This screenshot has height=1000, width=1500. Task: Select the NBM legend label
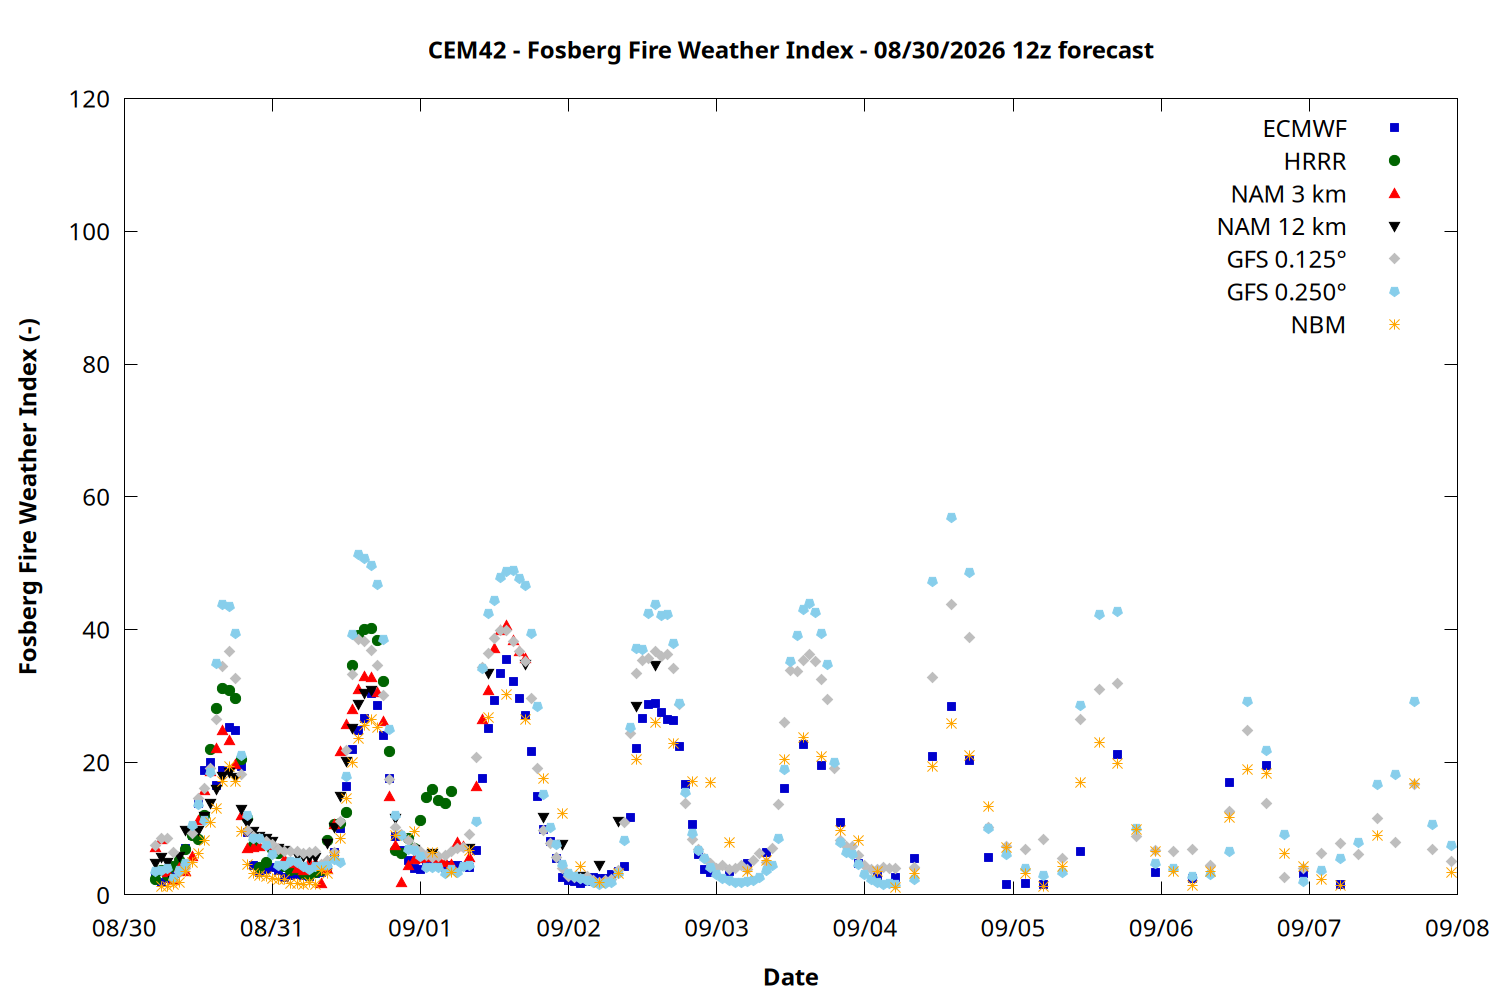tap(1318, 325)
